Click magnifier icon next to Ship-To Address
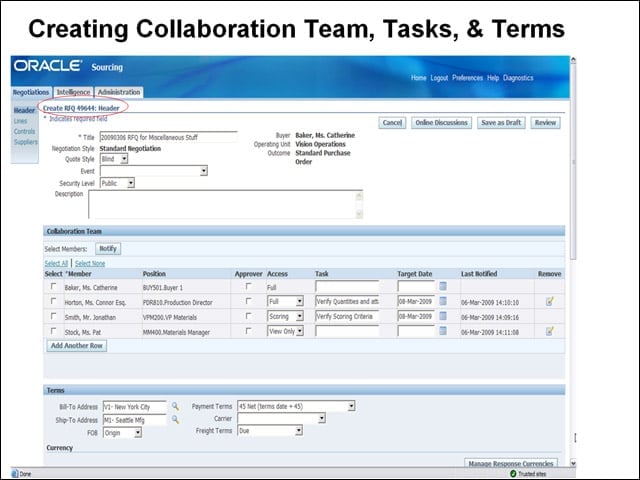Viewport: 640px width, 480px height. (175, 419)
